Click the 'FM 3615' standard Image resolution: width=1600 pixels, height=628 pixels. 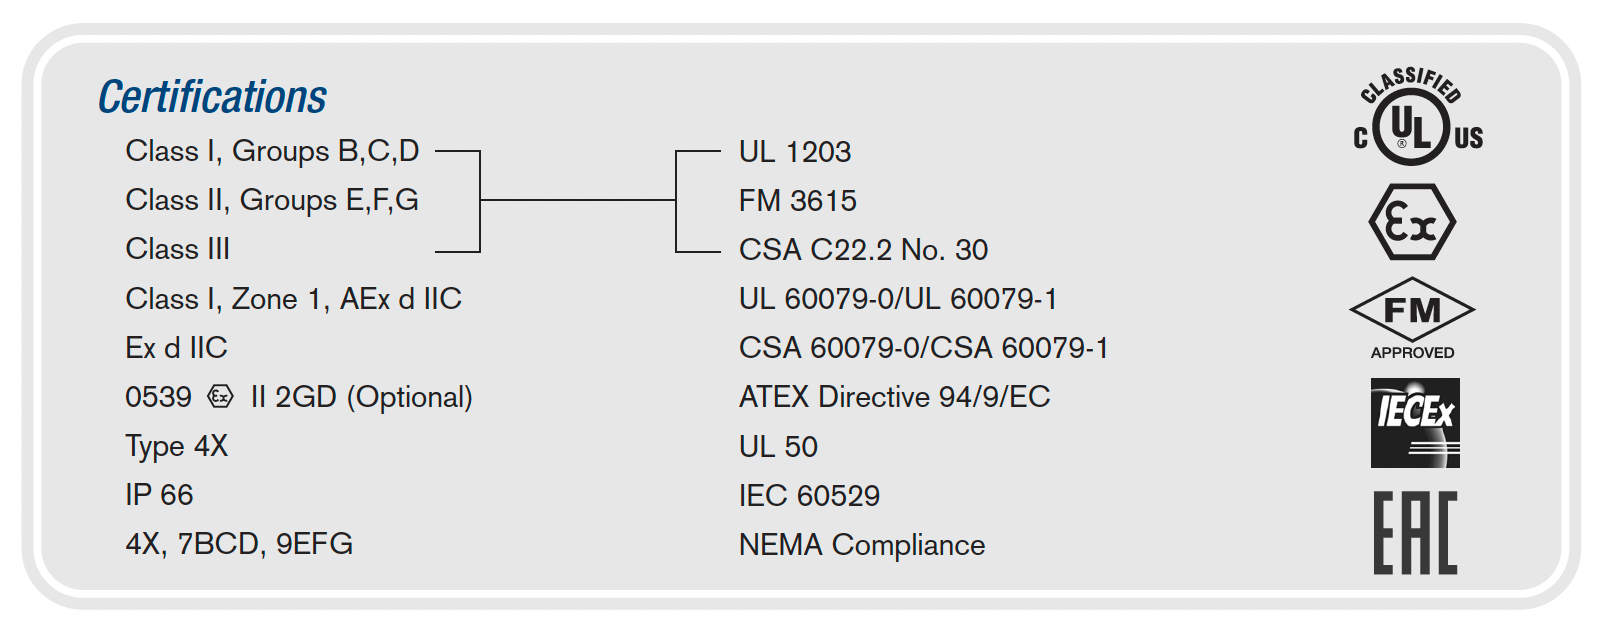point(798,201)
